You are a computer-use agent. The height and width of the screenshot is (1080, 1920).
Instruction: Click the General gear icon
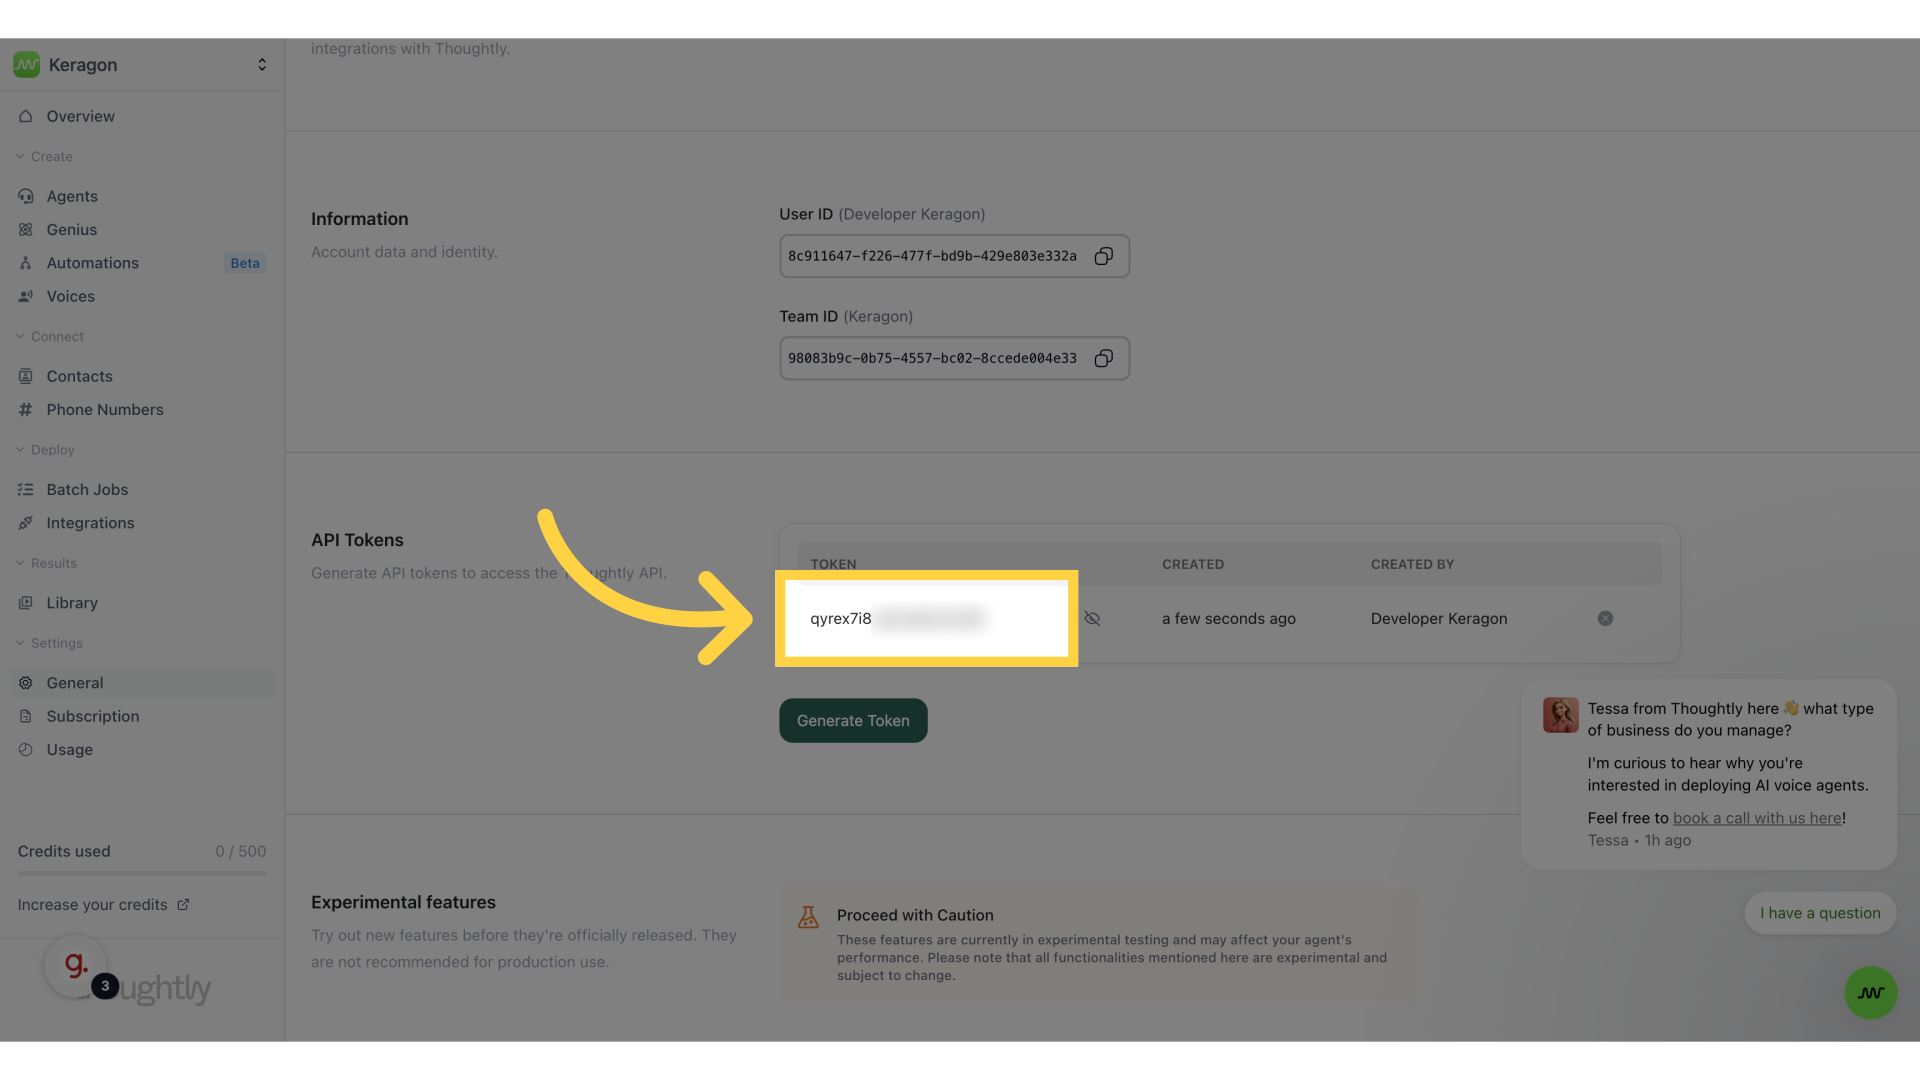26,683
